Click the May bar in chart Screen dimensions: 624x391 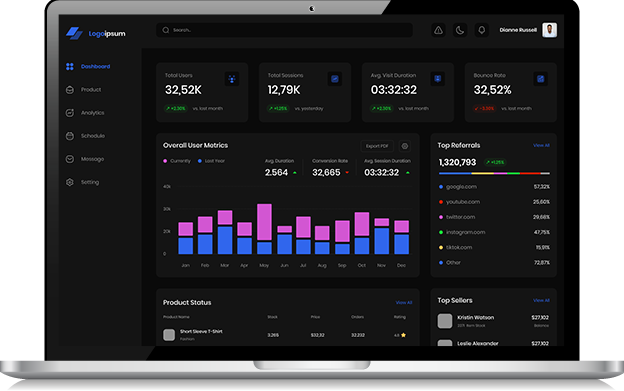(264, 229)
